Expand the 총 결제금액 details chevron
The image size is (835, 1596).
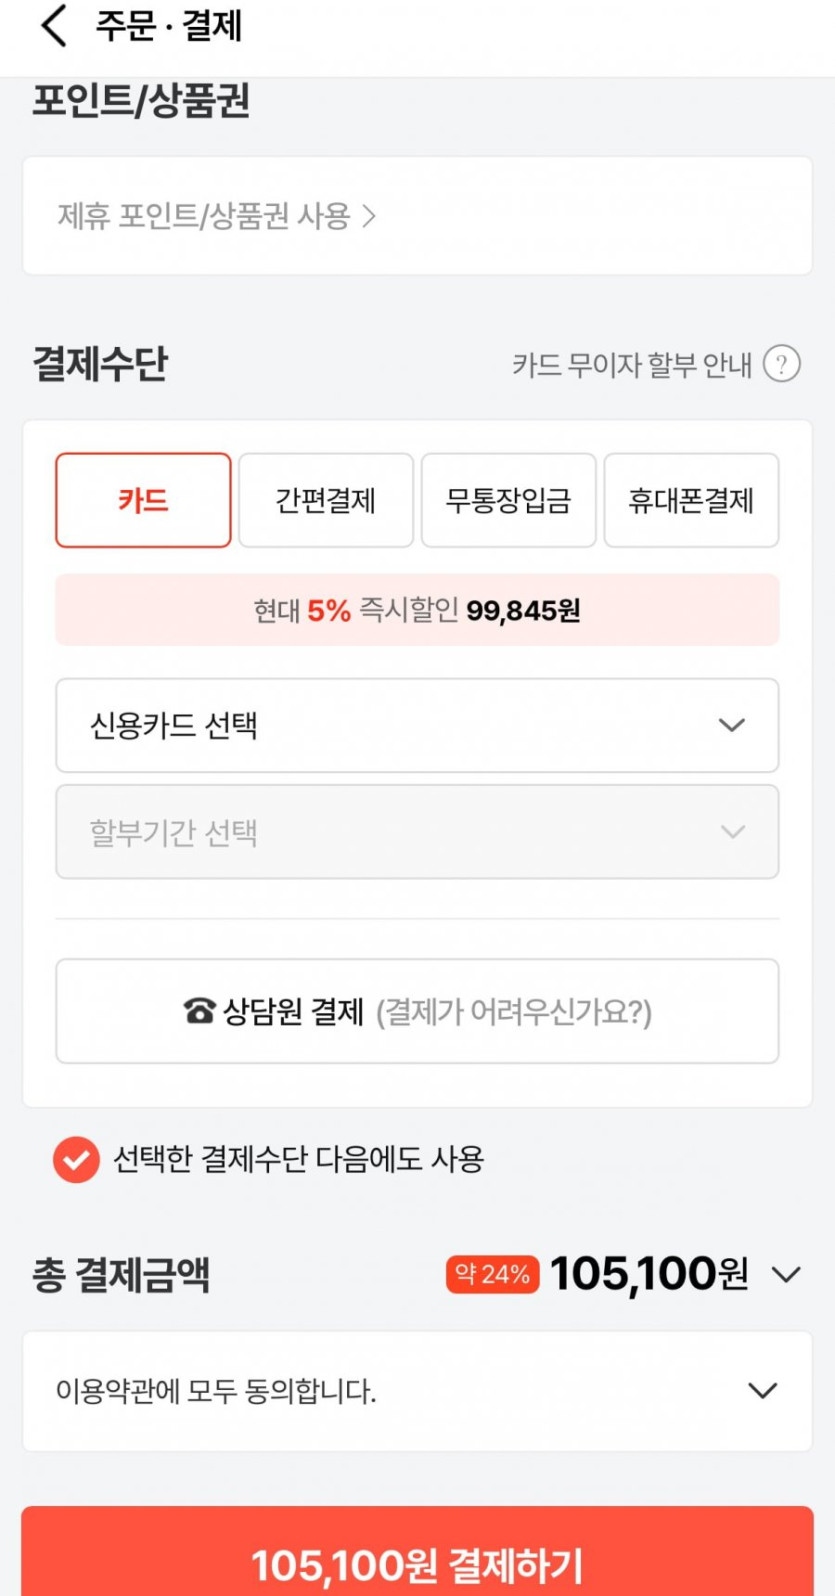click(x=786, y=1274)
